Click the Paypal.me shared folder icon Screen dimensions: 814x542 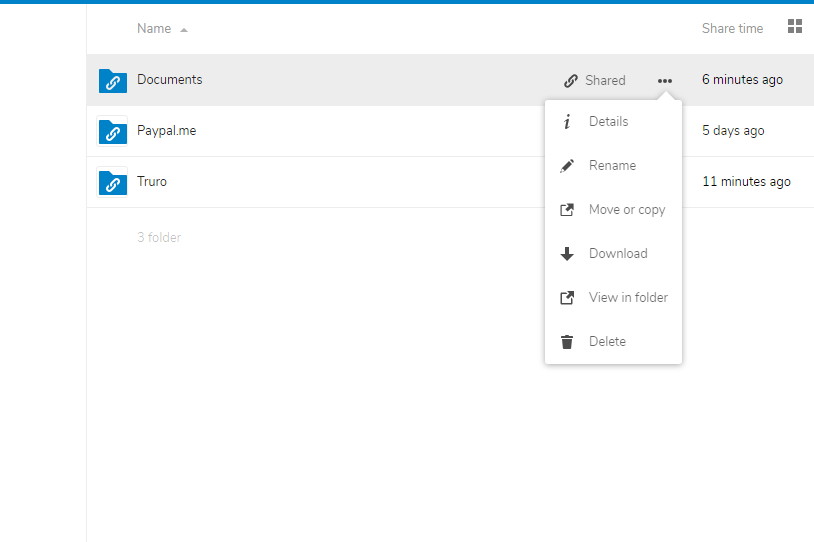click(113, 132)
